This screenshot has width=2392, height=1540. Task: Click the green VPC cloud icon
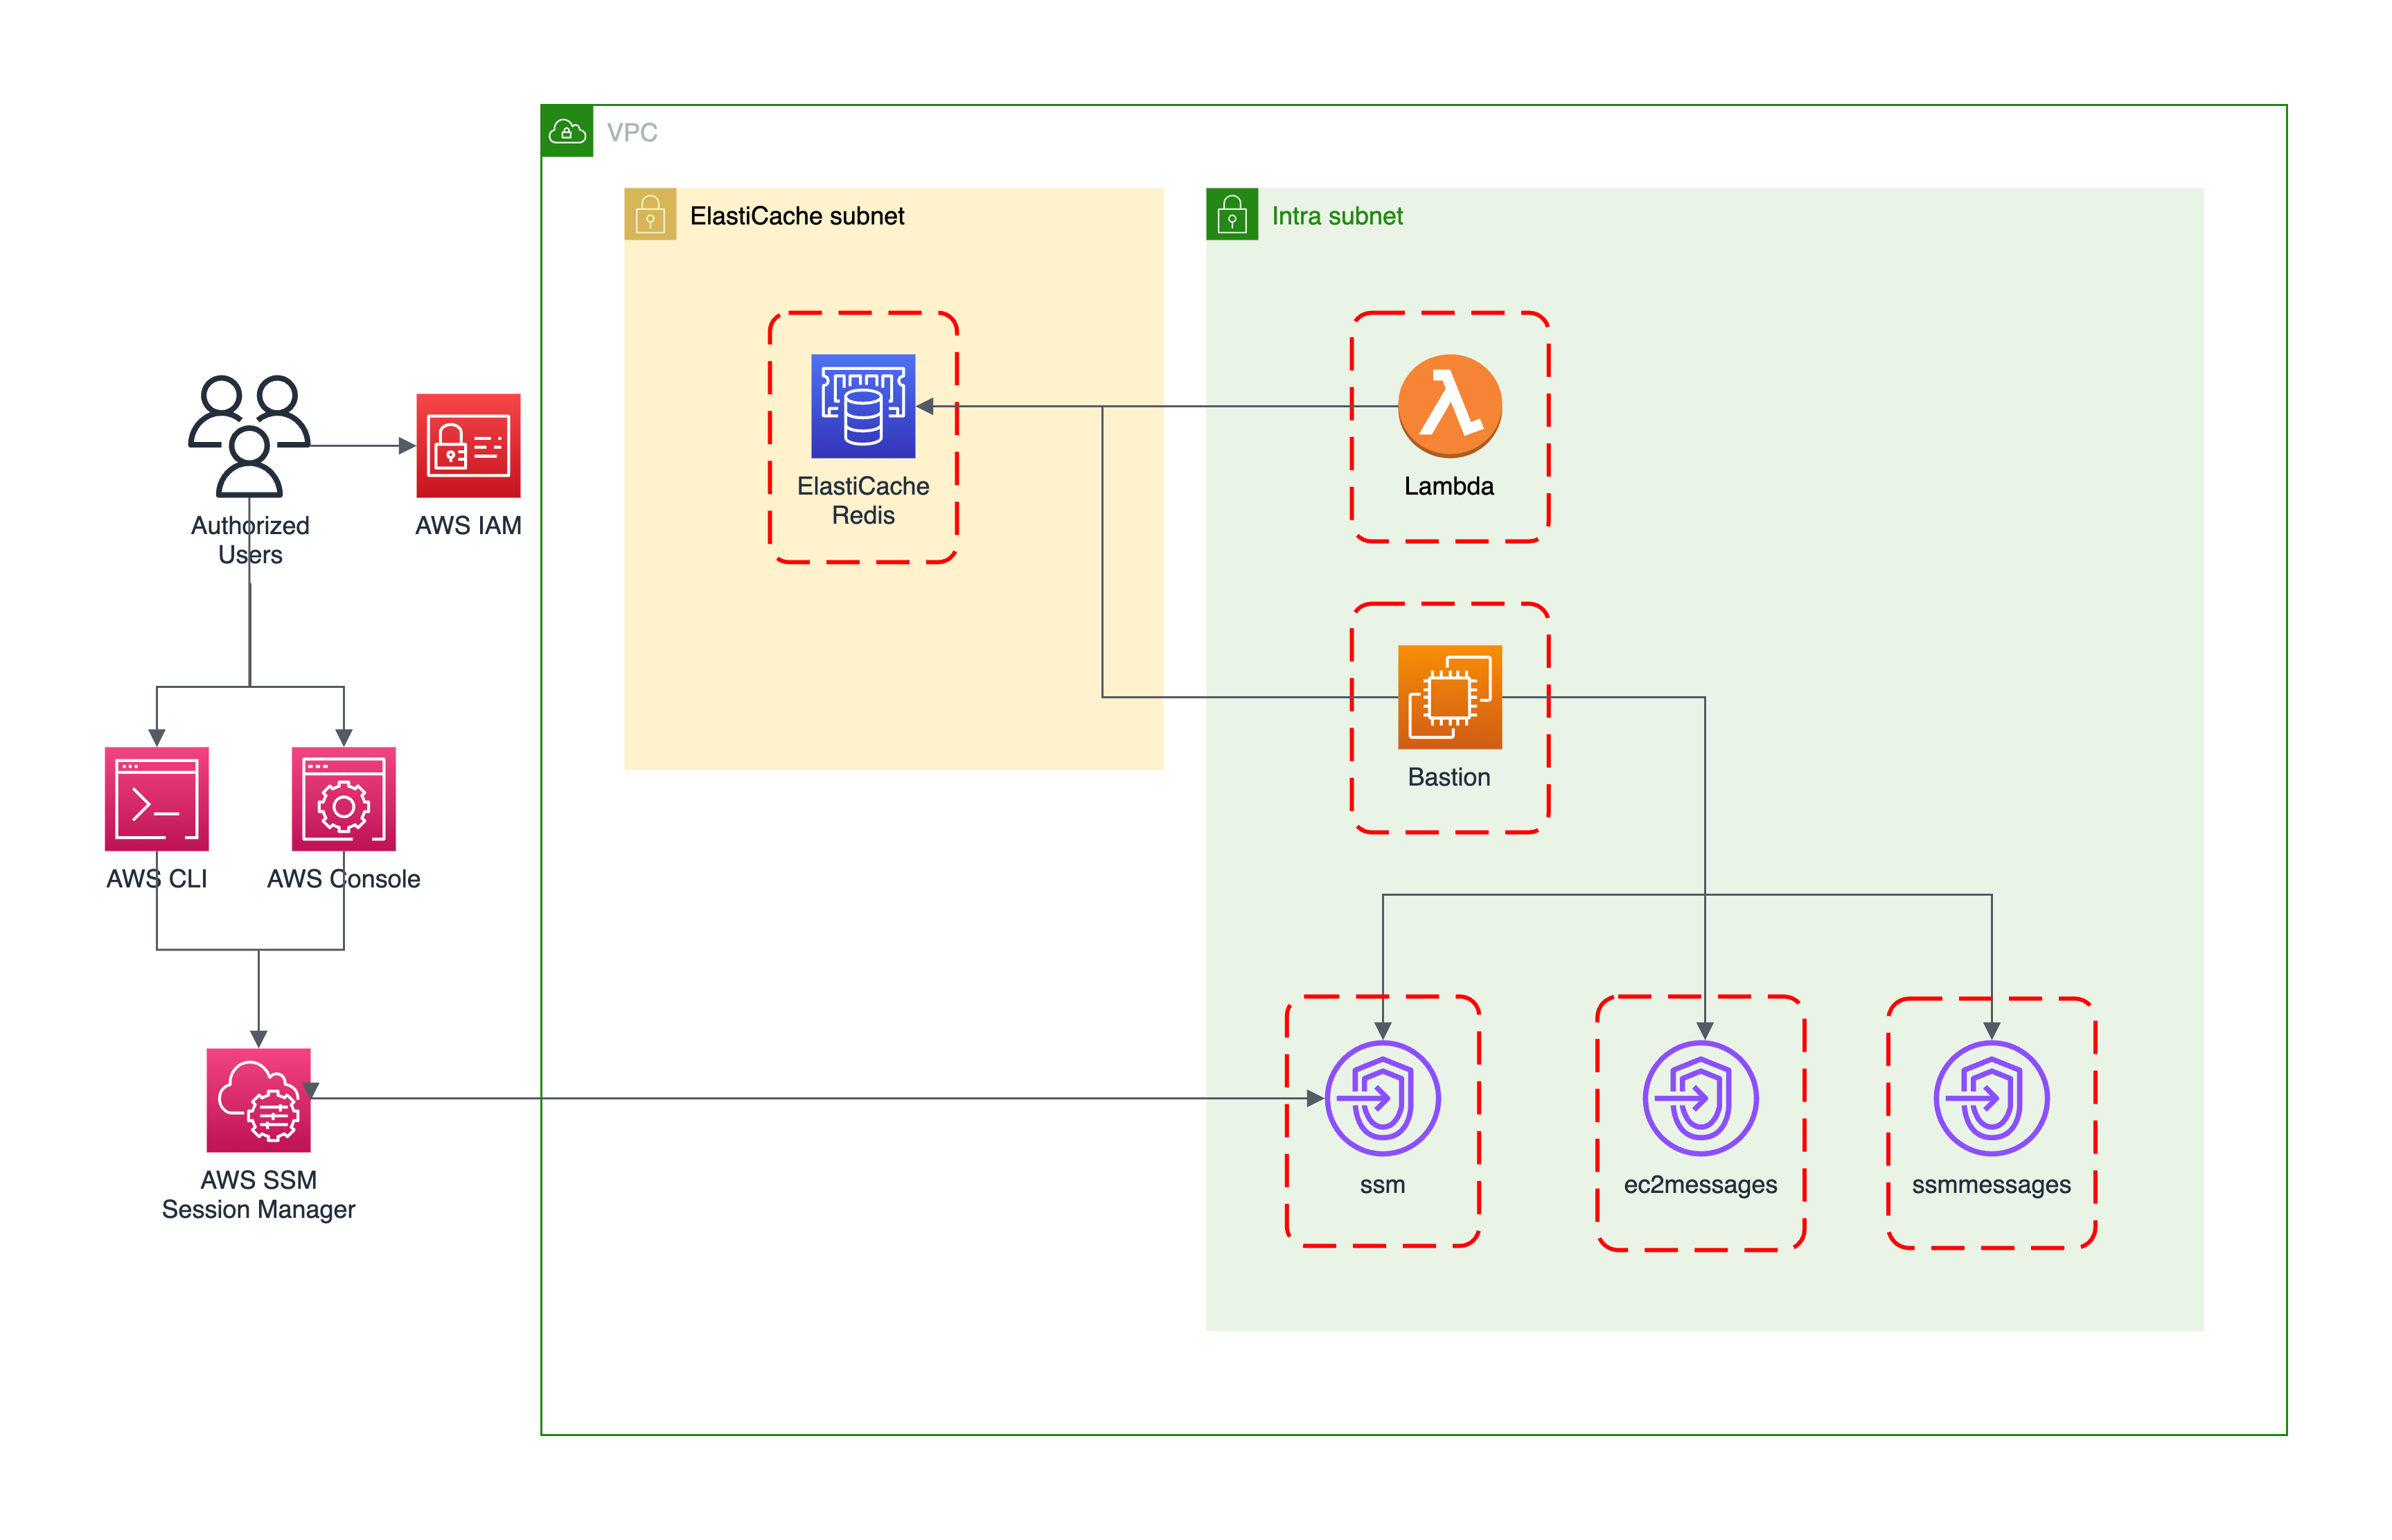coord(567,131)
